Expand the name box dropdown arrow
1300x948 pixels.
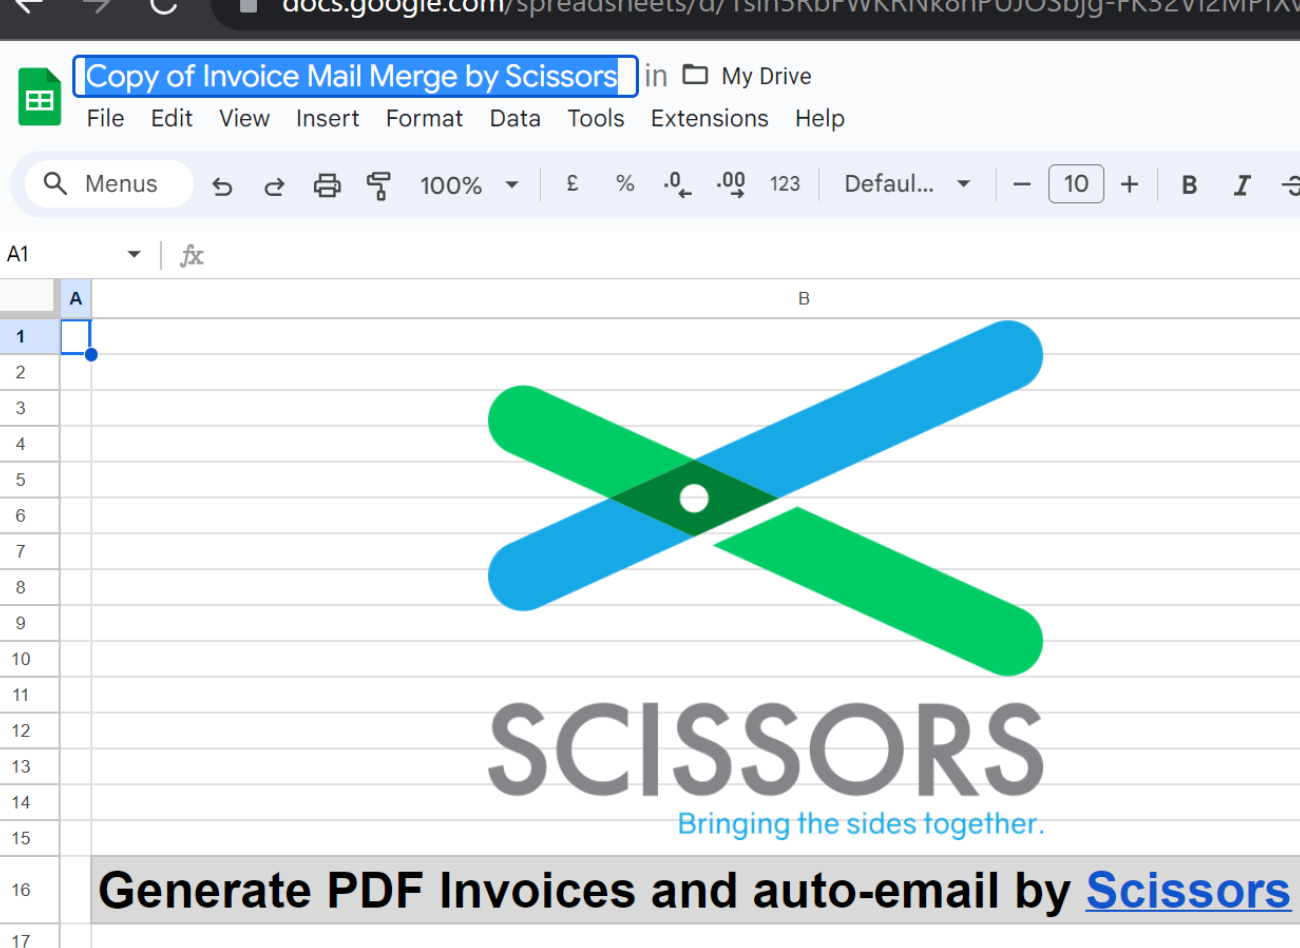pos(134,255)
